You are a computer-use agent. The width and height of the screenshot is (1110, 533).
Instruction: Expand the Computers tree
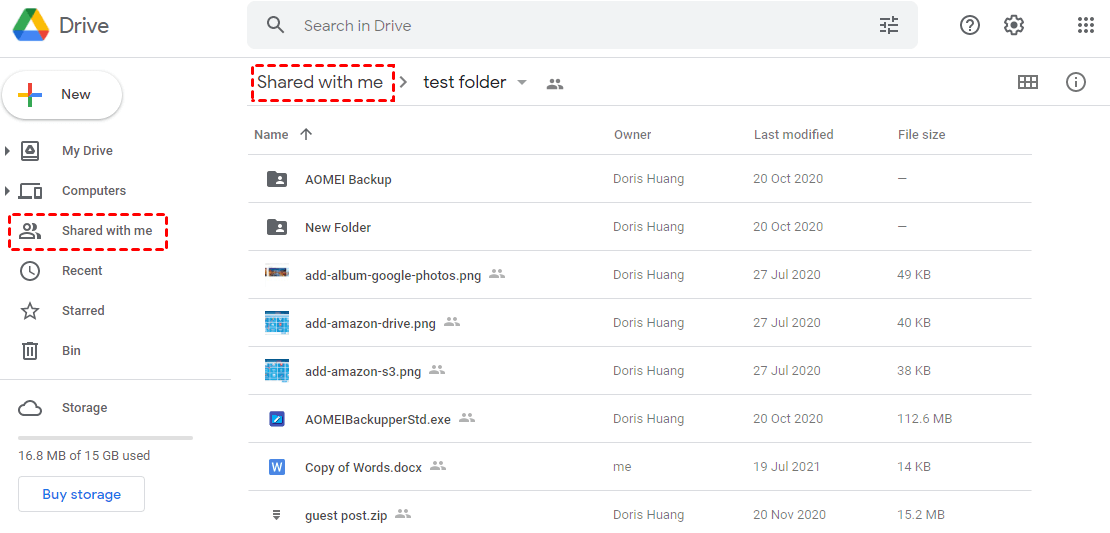click(x=8, y=191)
